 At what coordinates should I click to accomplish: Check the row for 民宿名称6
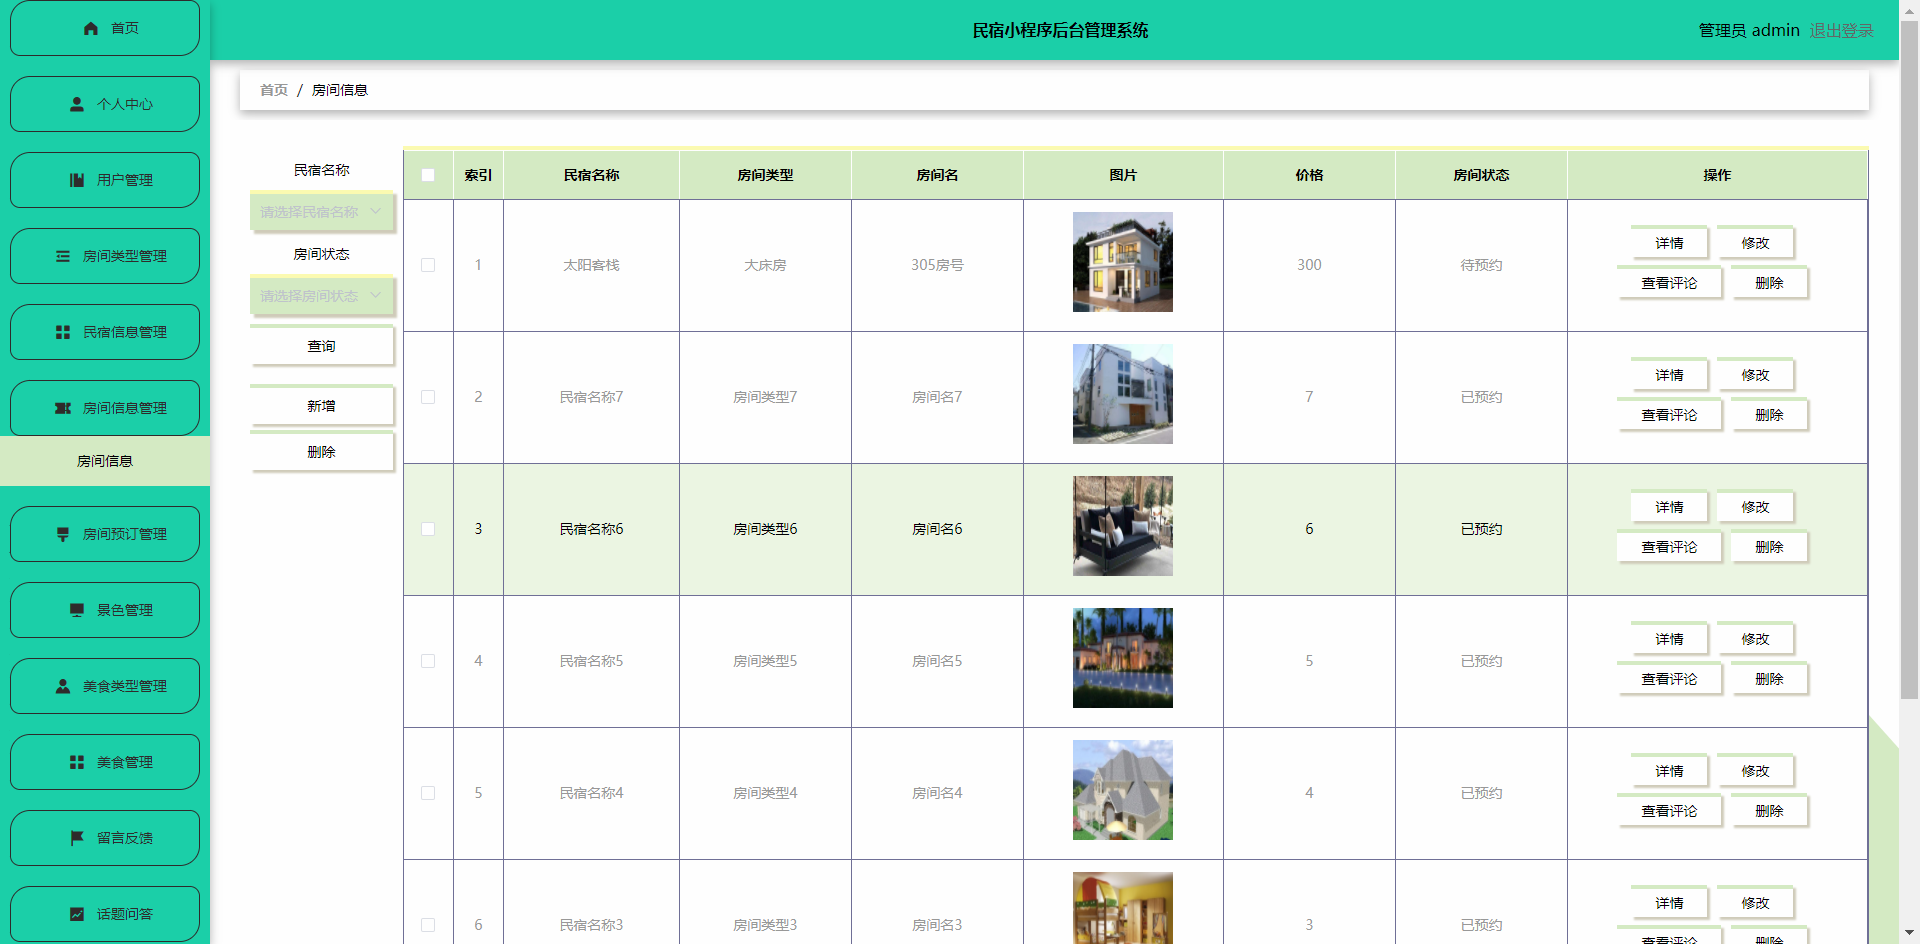428,529
